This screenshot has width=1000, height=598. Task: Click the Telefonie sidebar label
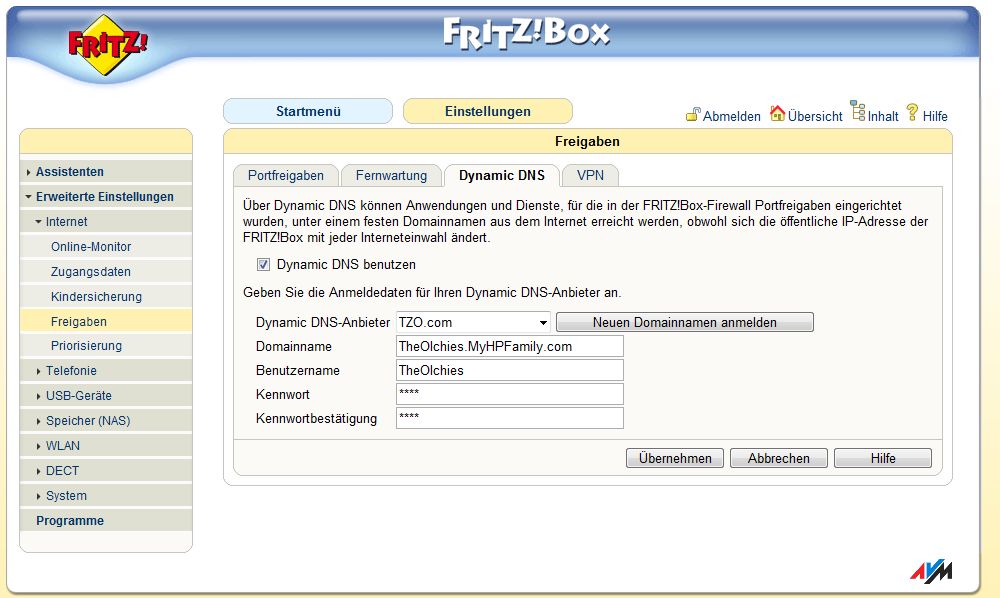click(71, 371)
